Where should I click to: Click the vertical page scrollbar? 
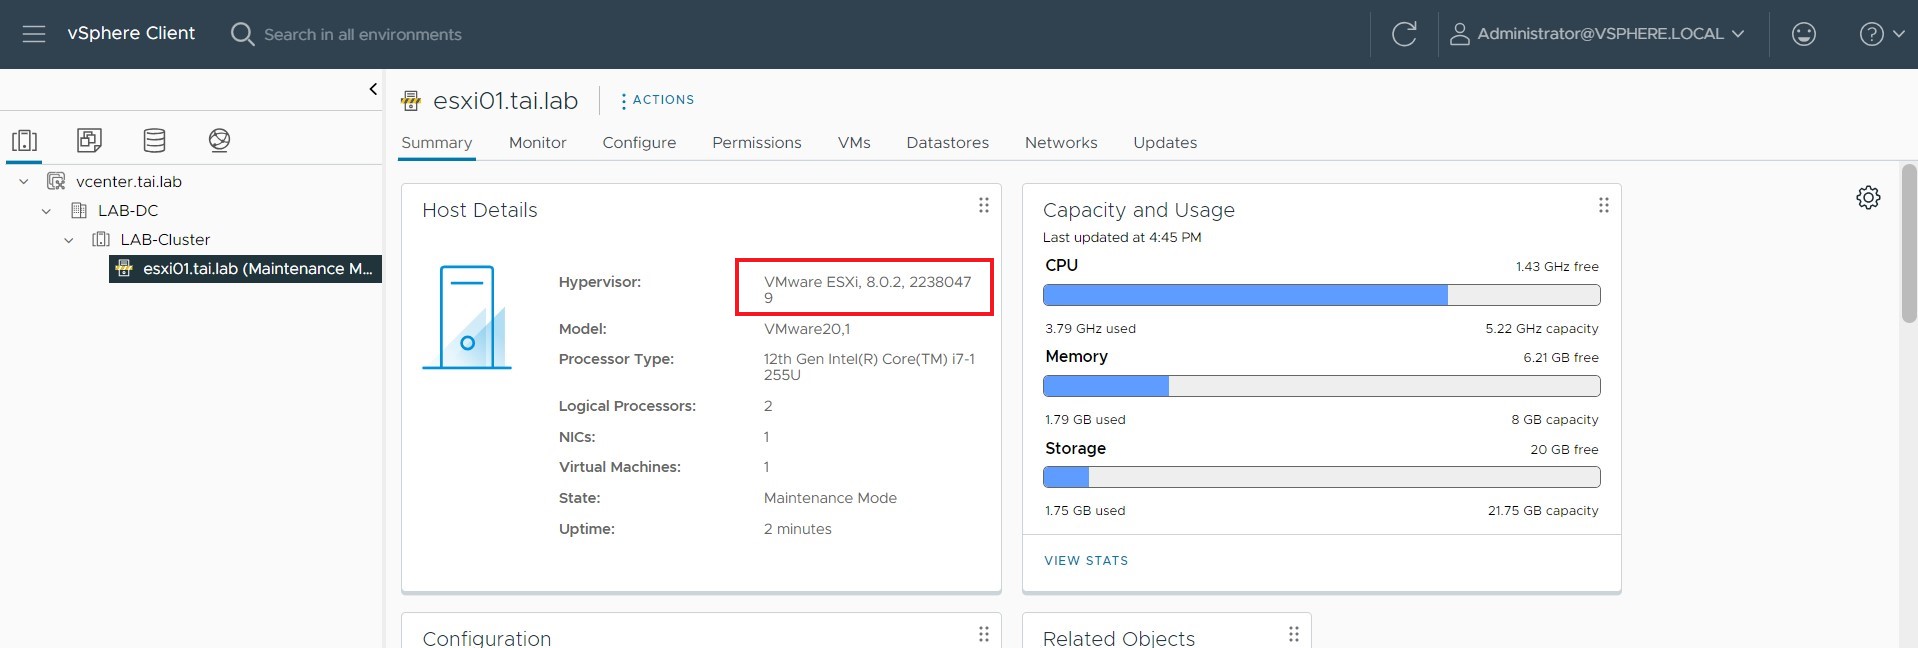tap(1909, 243)
